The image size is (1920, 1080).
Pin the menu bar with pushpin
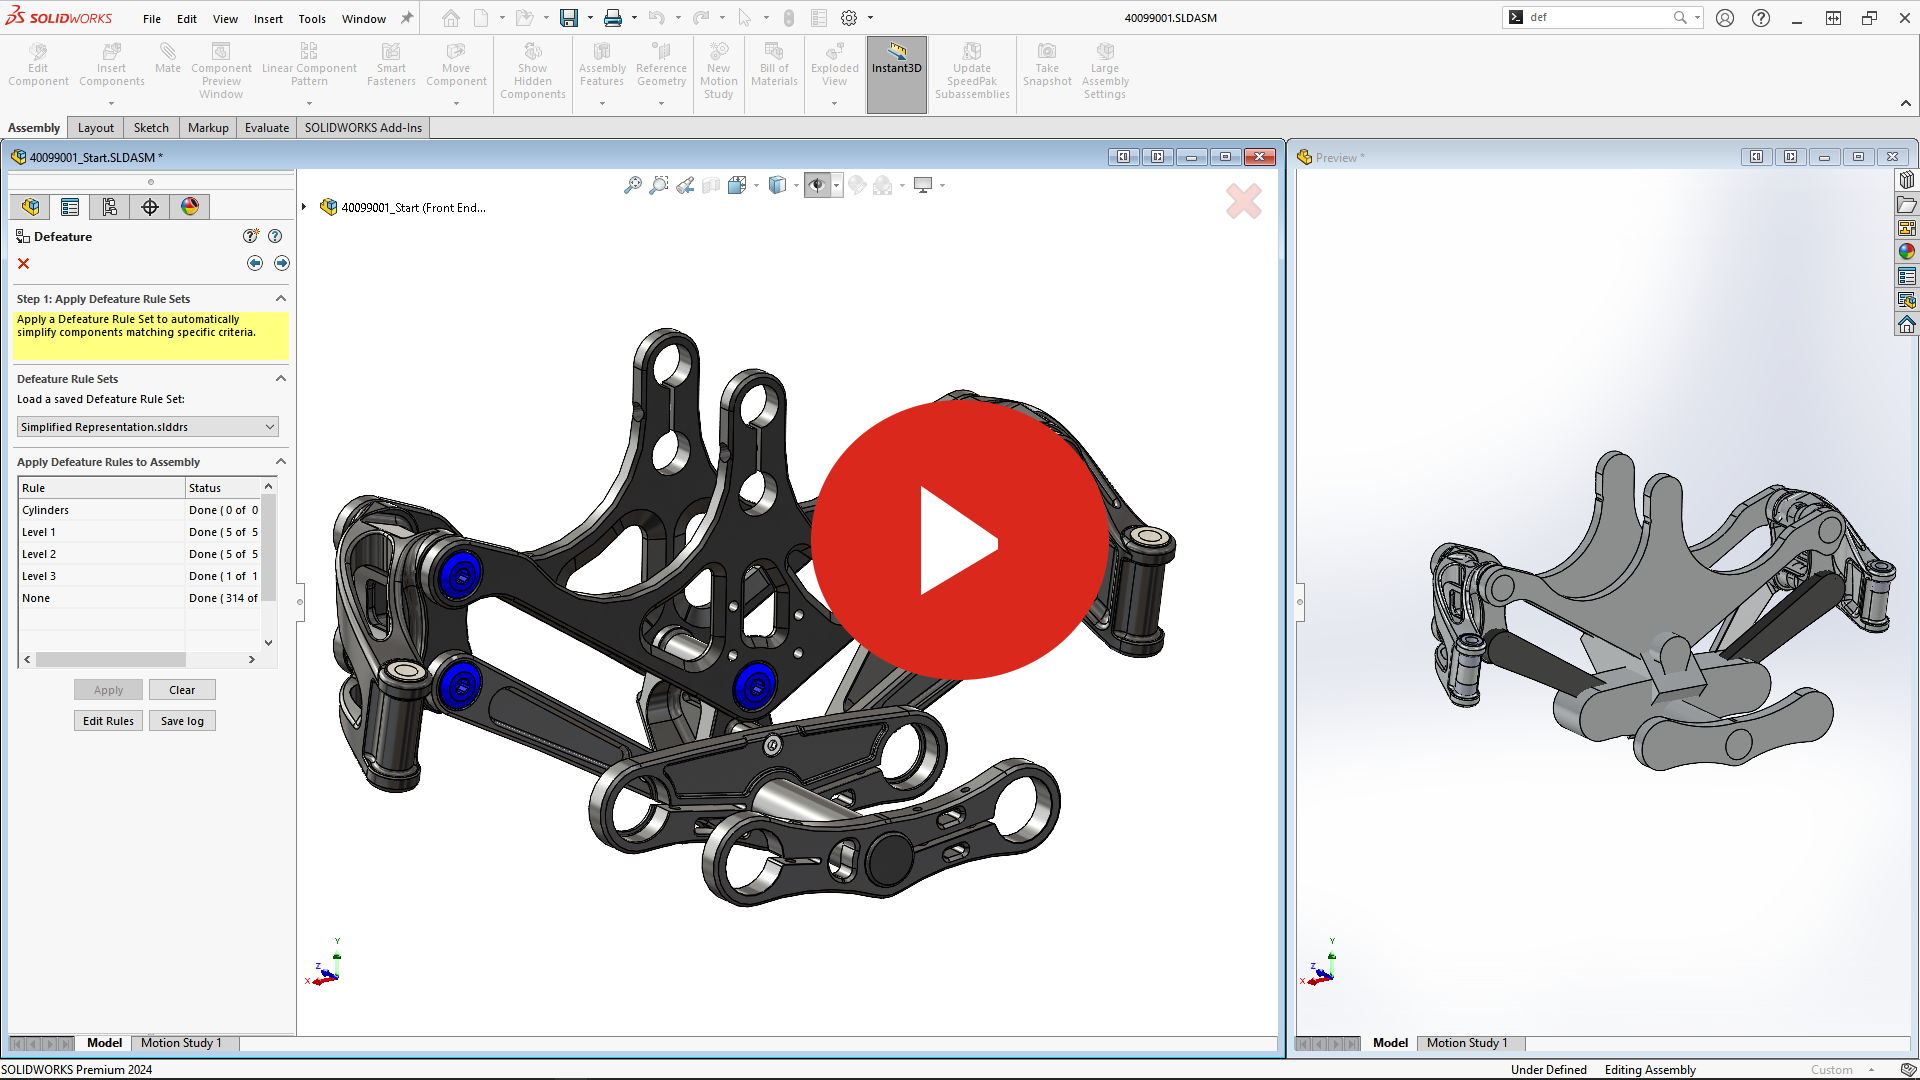(x=407, y=18)
